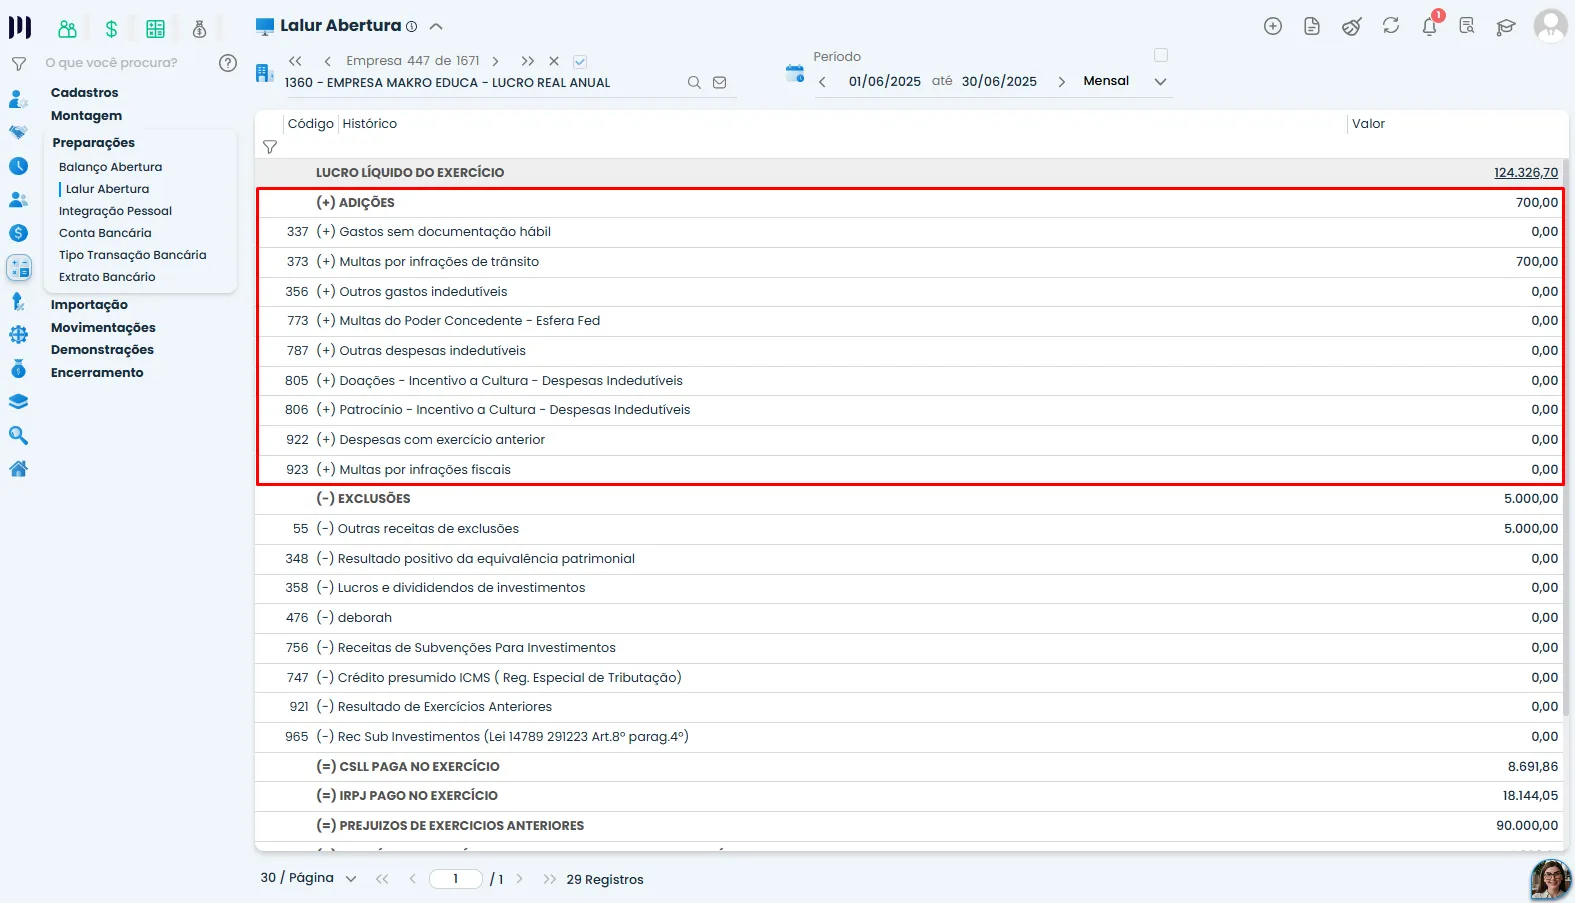Click the handshake icon in left sidebar

click(18, 132)
